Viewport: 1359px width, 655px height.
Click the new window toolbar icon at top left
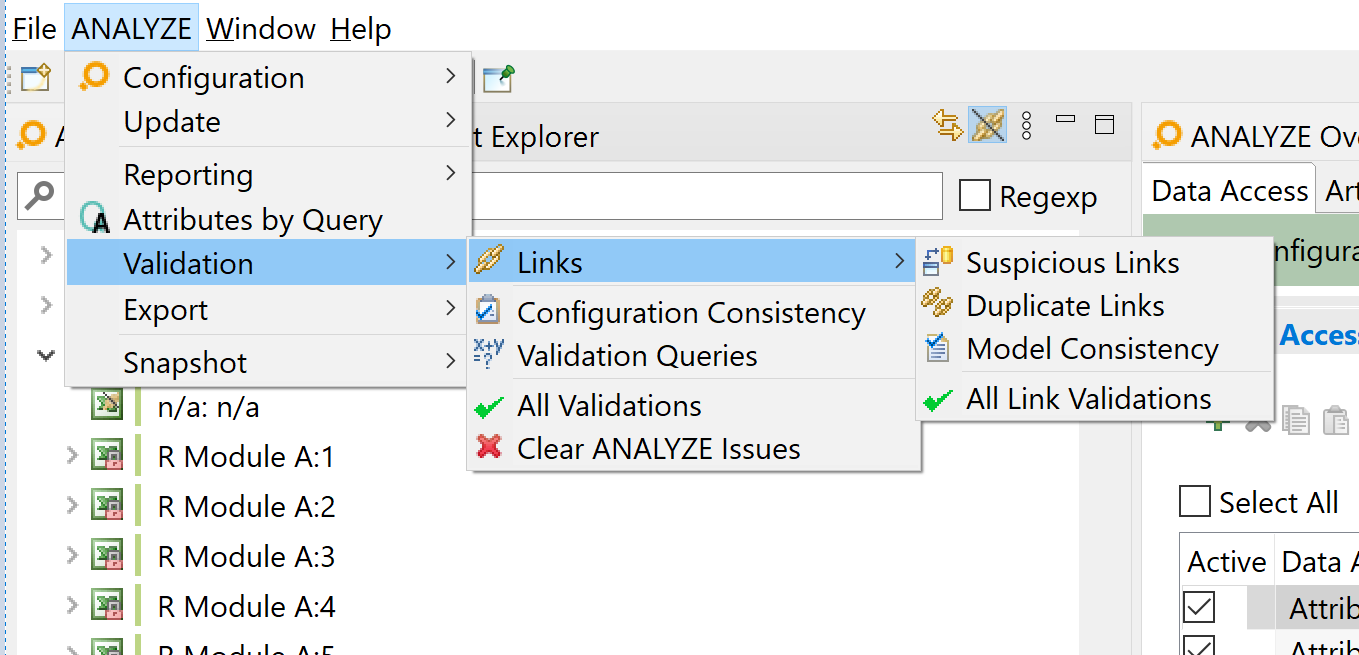[x=36, y=77]
